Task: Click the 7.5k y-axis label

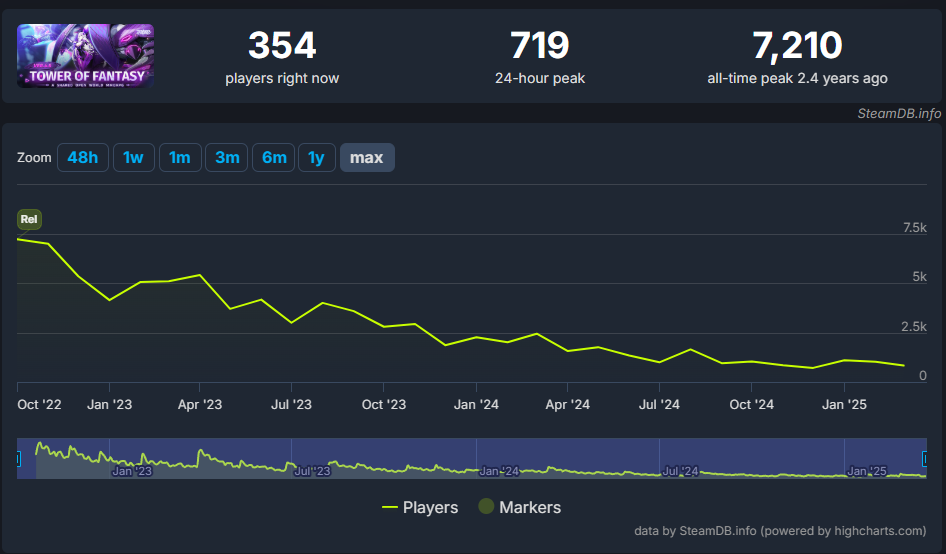Action: coord(915,228)
